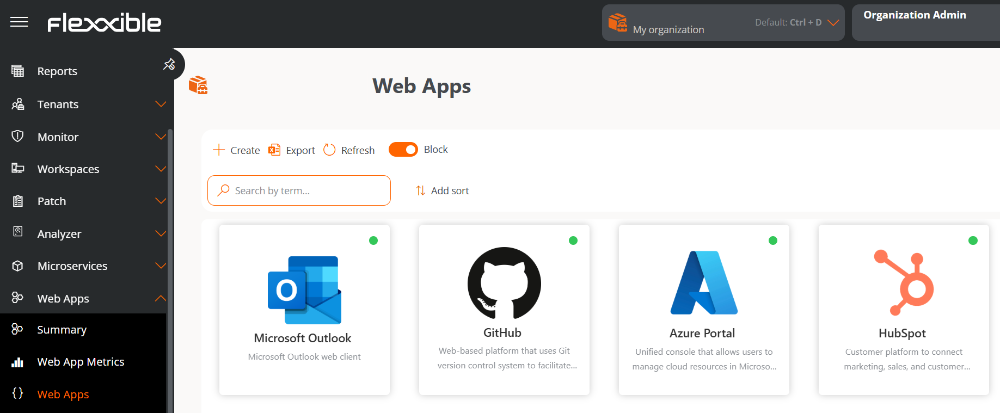Click the Excel Export icon

(274, 150)
